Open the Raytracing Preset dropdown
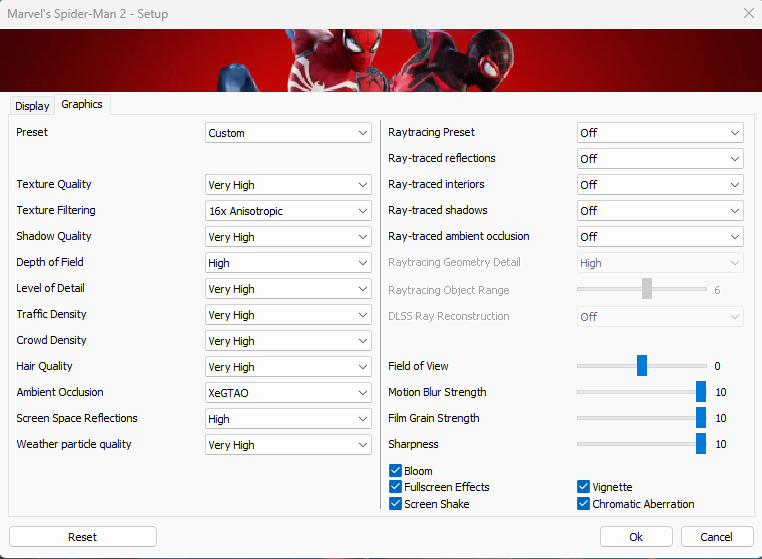The image size is (762, 559). point(660,133)
